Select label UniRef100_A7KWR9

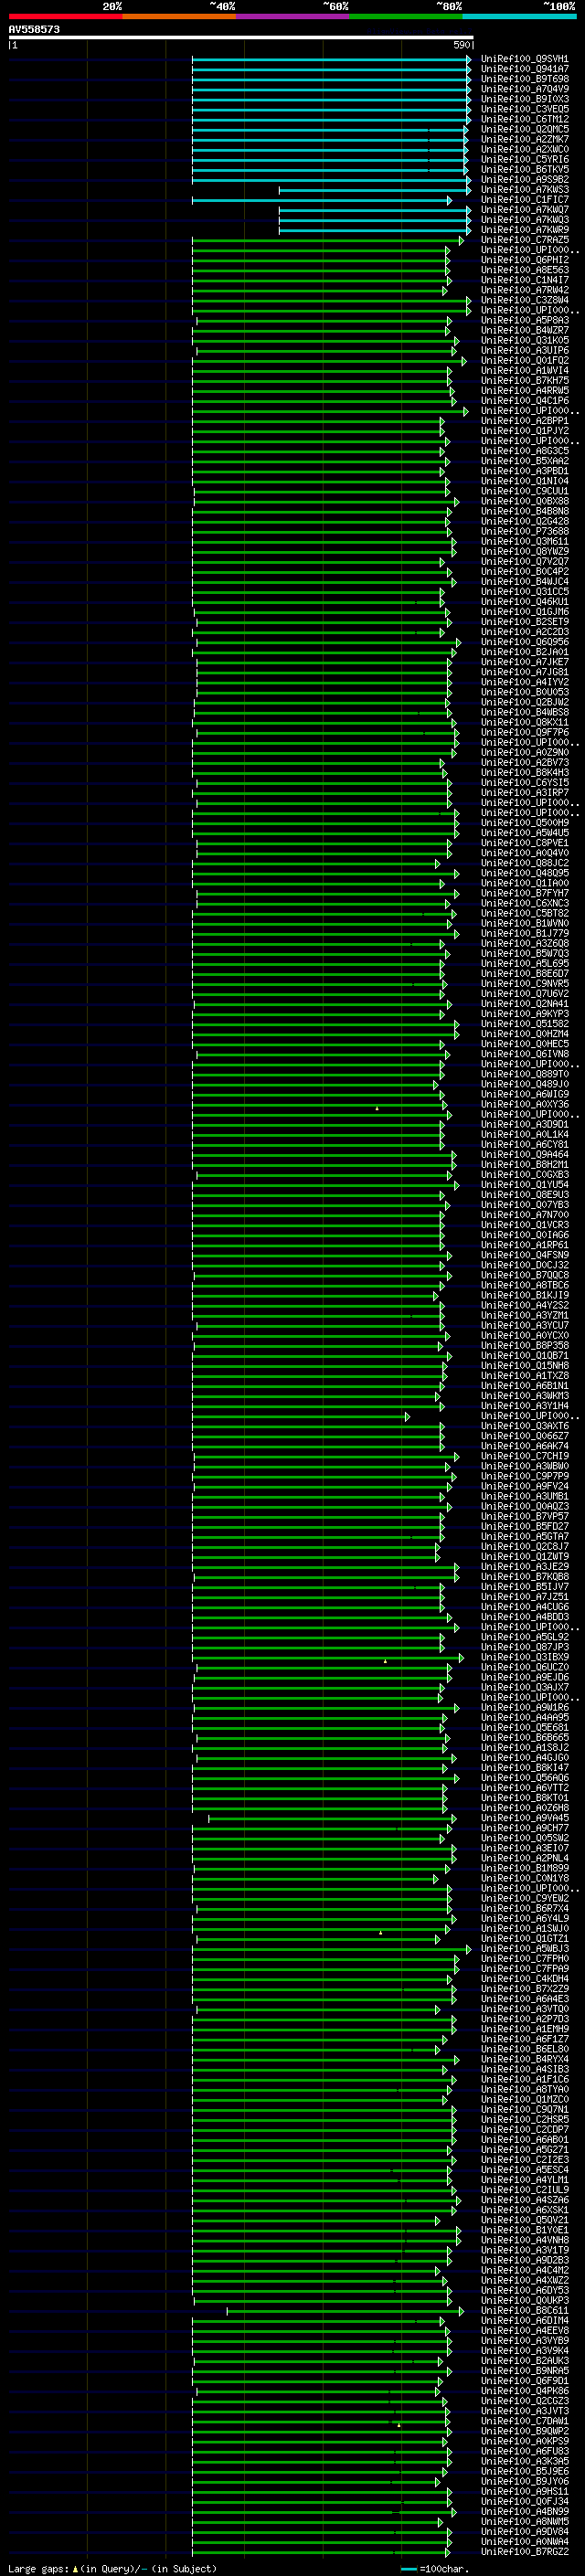pos(525,230)
